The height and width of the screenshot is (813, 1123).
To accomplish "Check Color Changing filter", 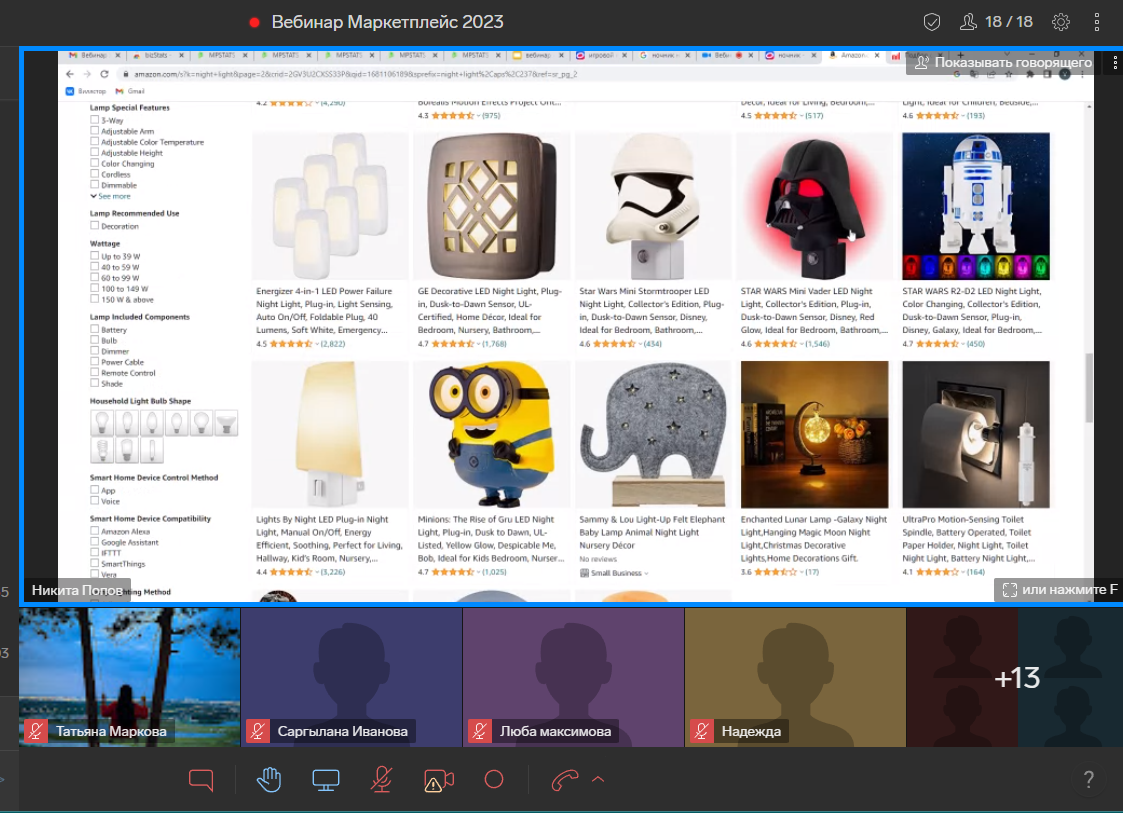I will tap(95, 163).
